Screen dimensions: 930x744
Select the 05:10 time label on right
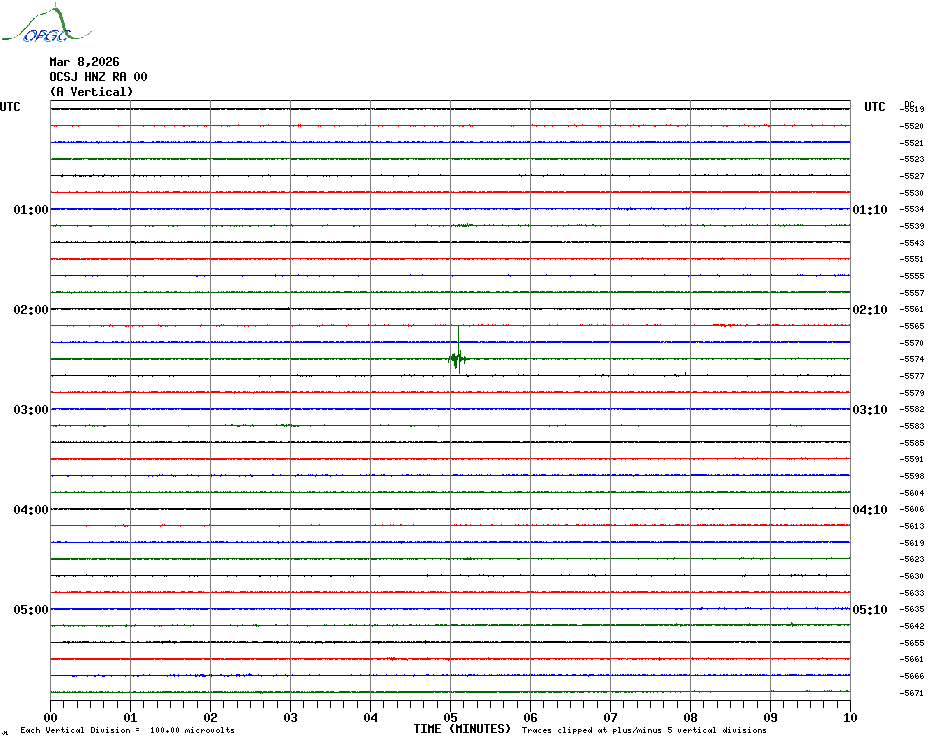pos(869,610)
